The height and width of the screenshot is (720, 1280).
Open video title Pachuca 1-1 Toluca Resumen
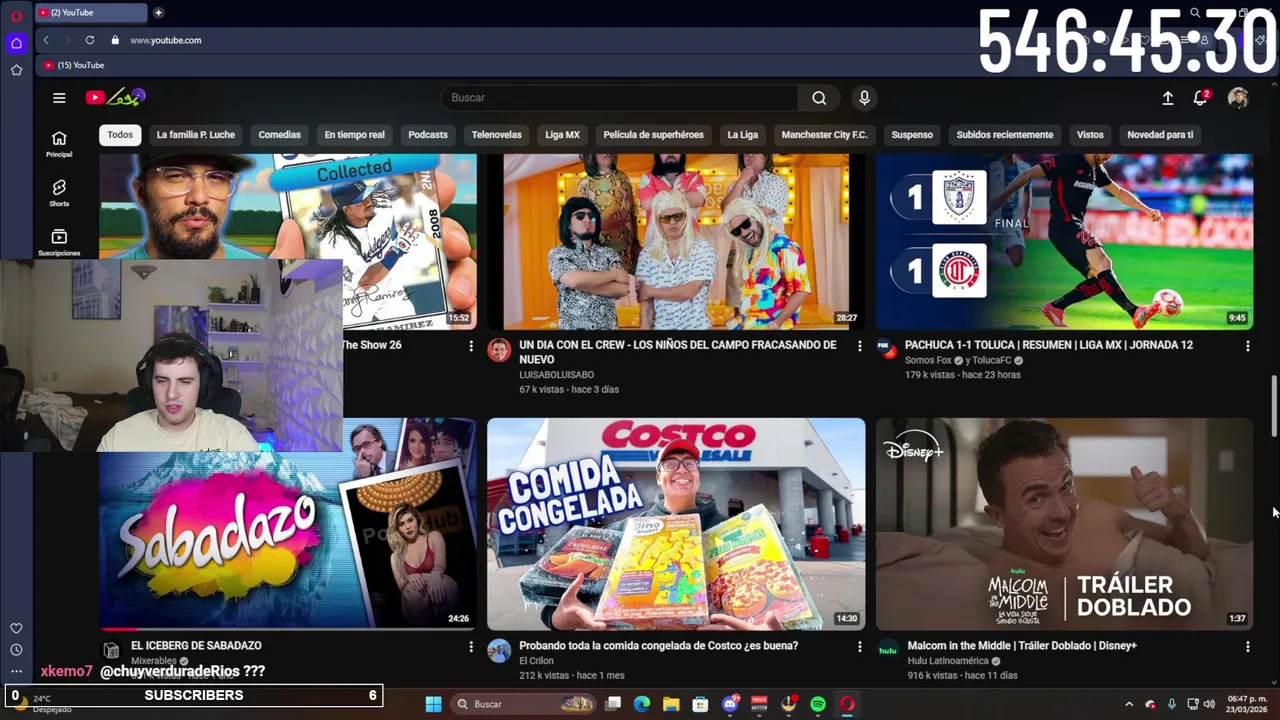coord(1049,345)
